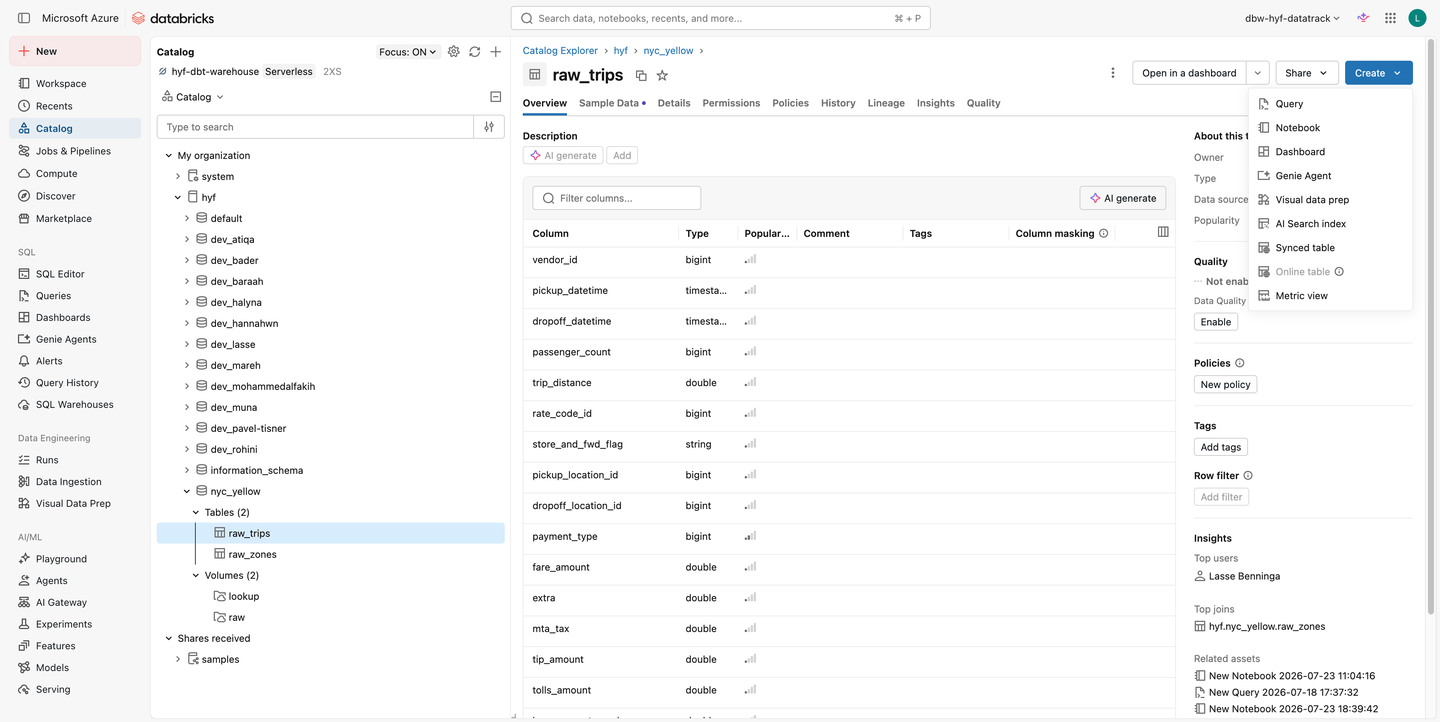Open the dashboard options dropdown arrow
1440x722 pixels.
(x=1258, y=73)
